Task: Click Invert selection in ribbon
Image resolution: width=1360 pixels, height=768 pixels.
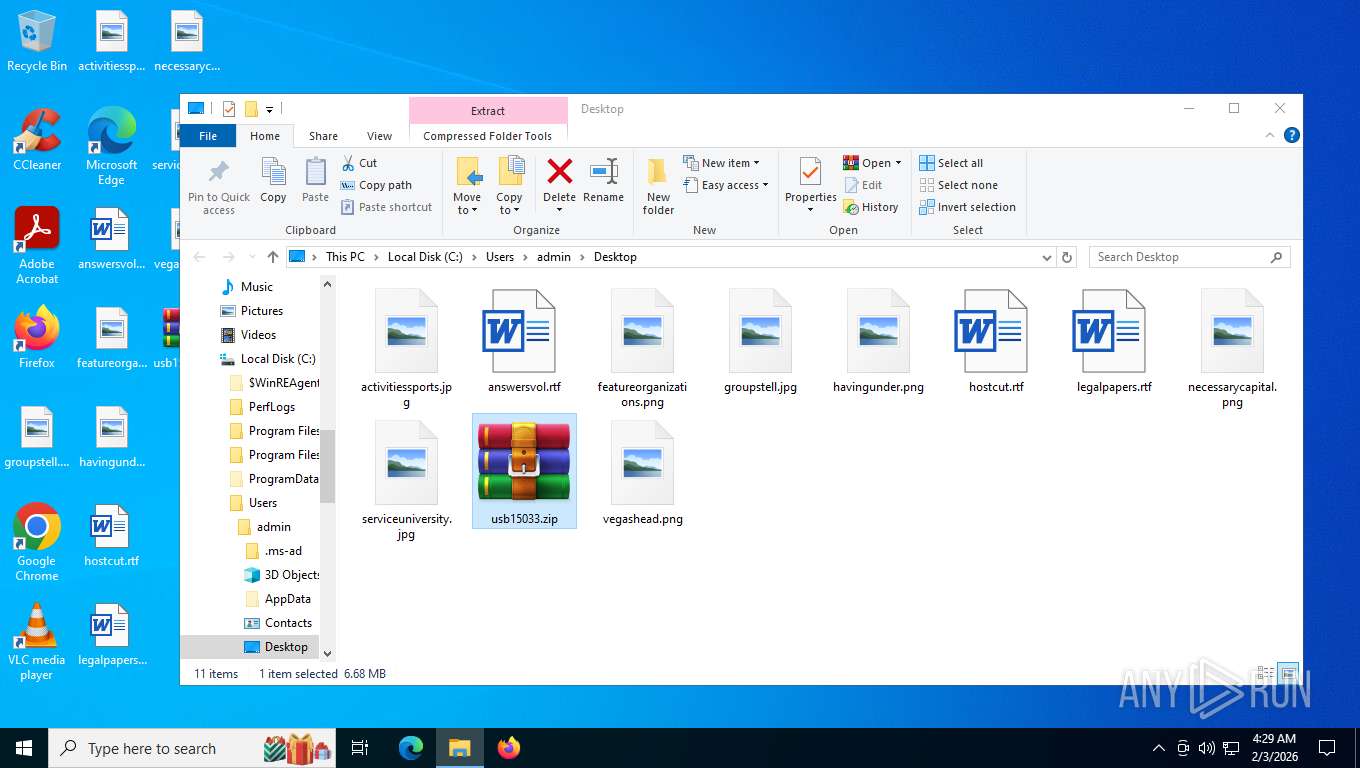Action: click(x=967, y=207)
